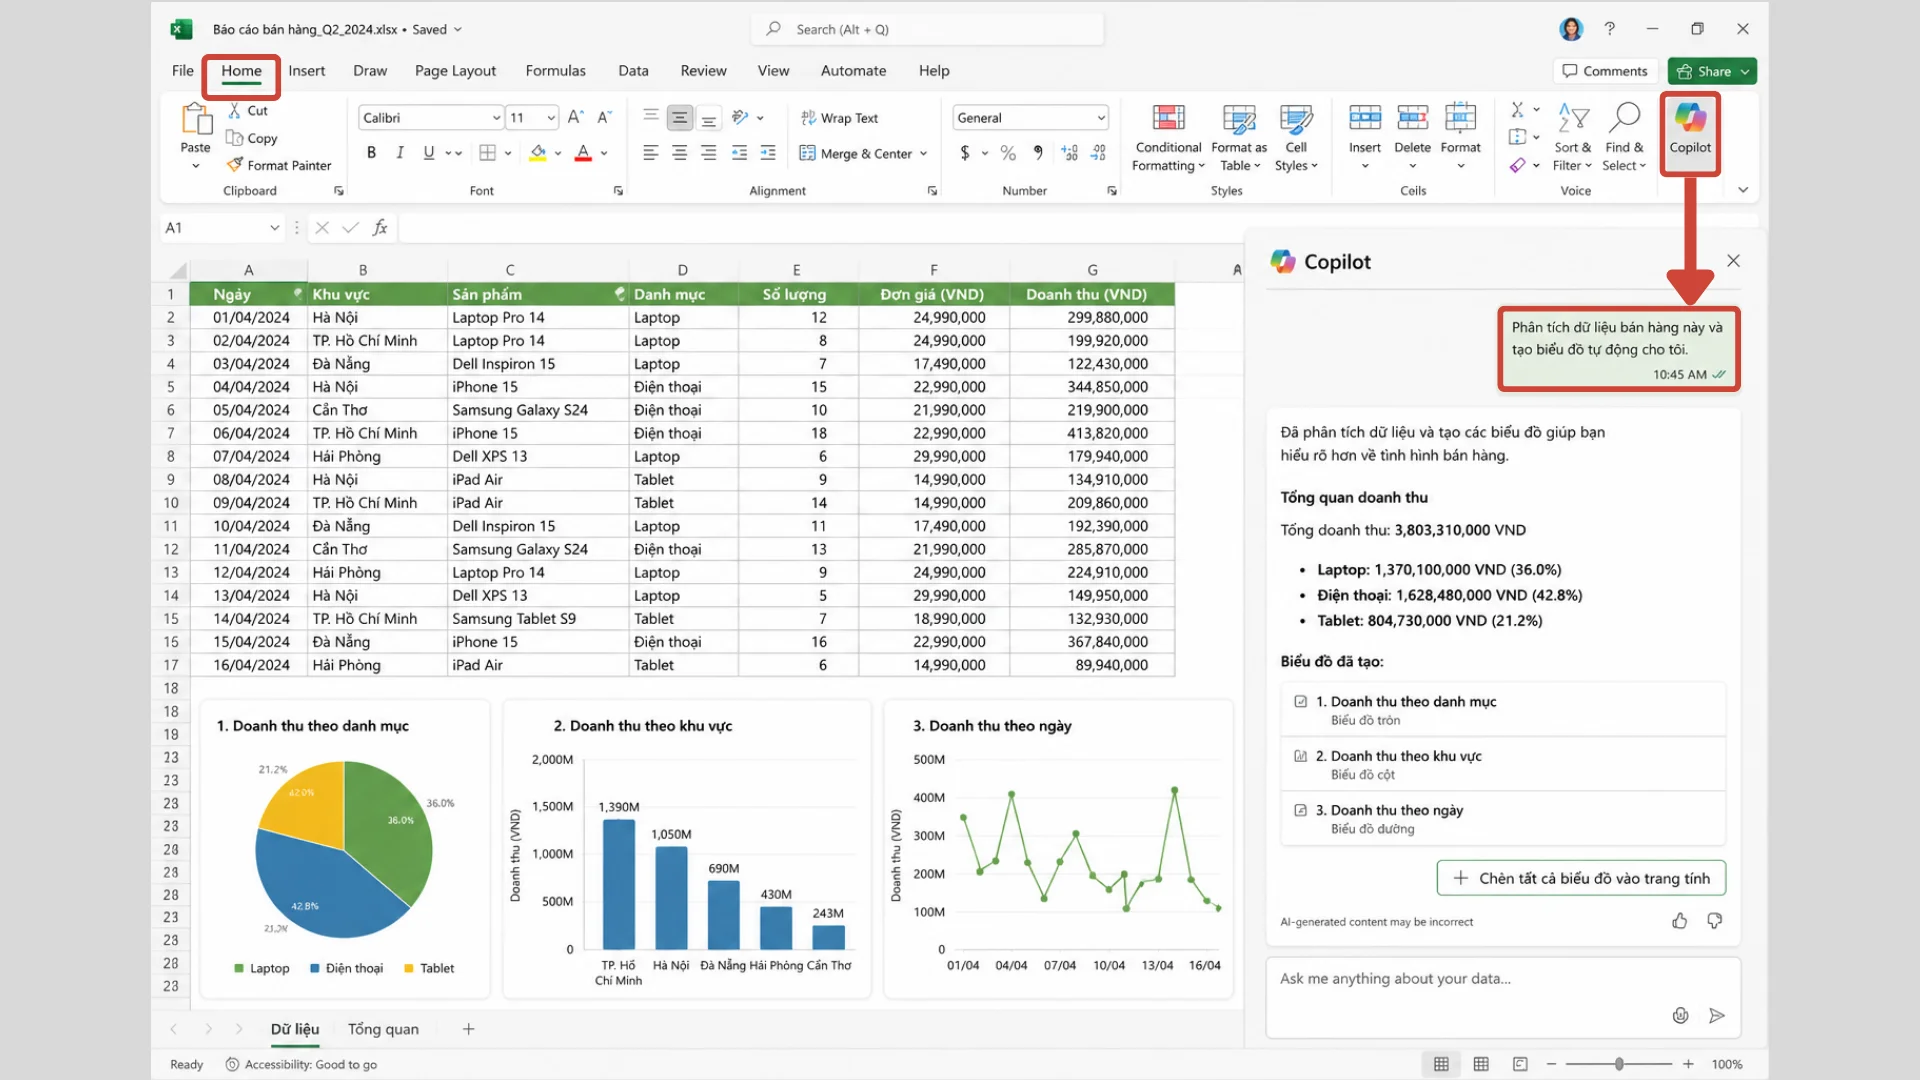Switch to Tổng quan sheet tab
The image size is (1920, 1080).
[x=383, y=1029]
